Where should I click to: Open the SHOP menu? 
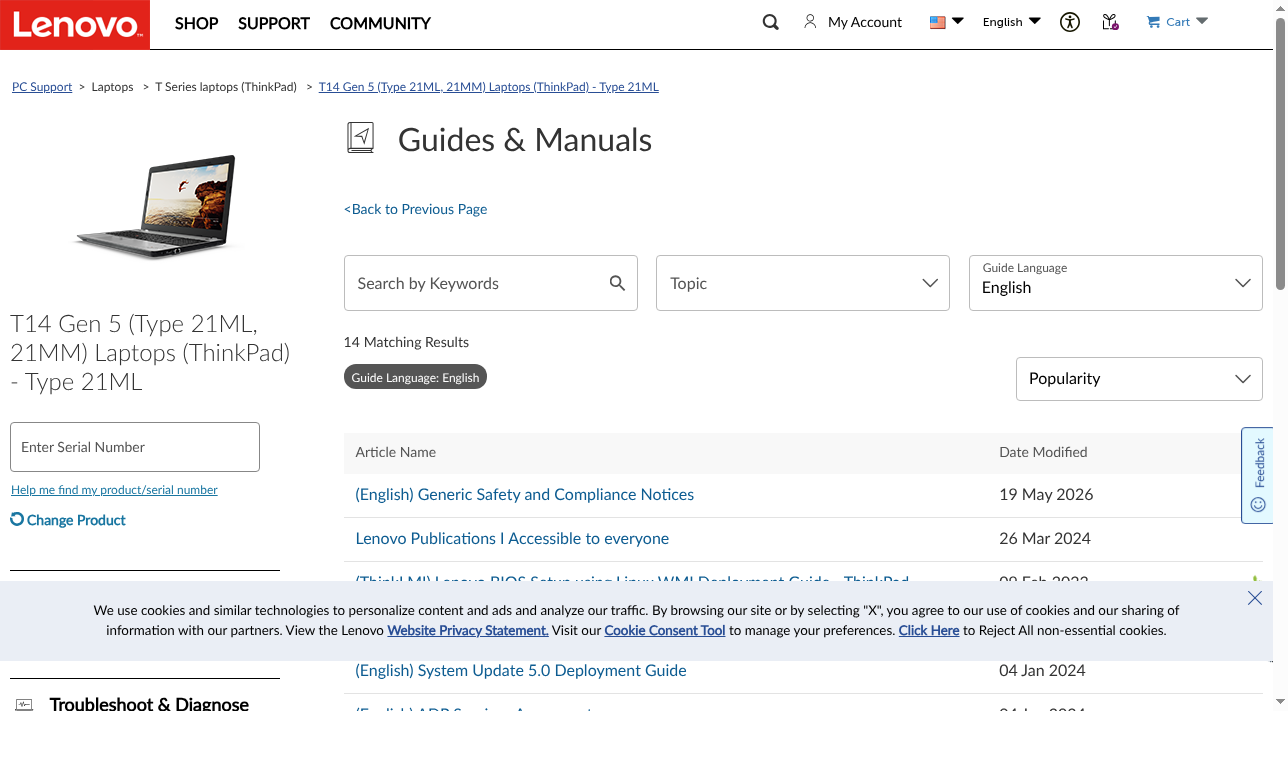(x=196, y=23)
